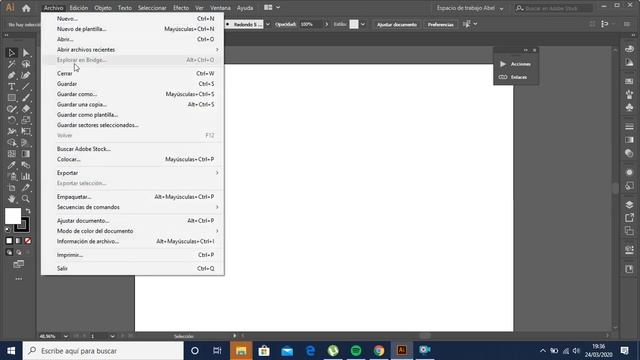Open the Objeto menu
The image size is (640, 360).
pyautogui.click(x=103, y=8)
